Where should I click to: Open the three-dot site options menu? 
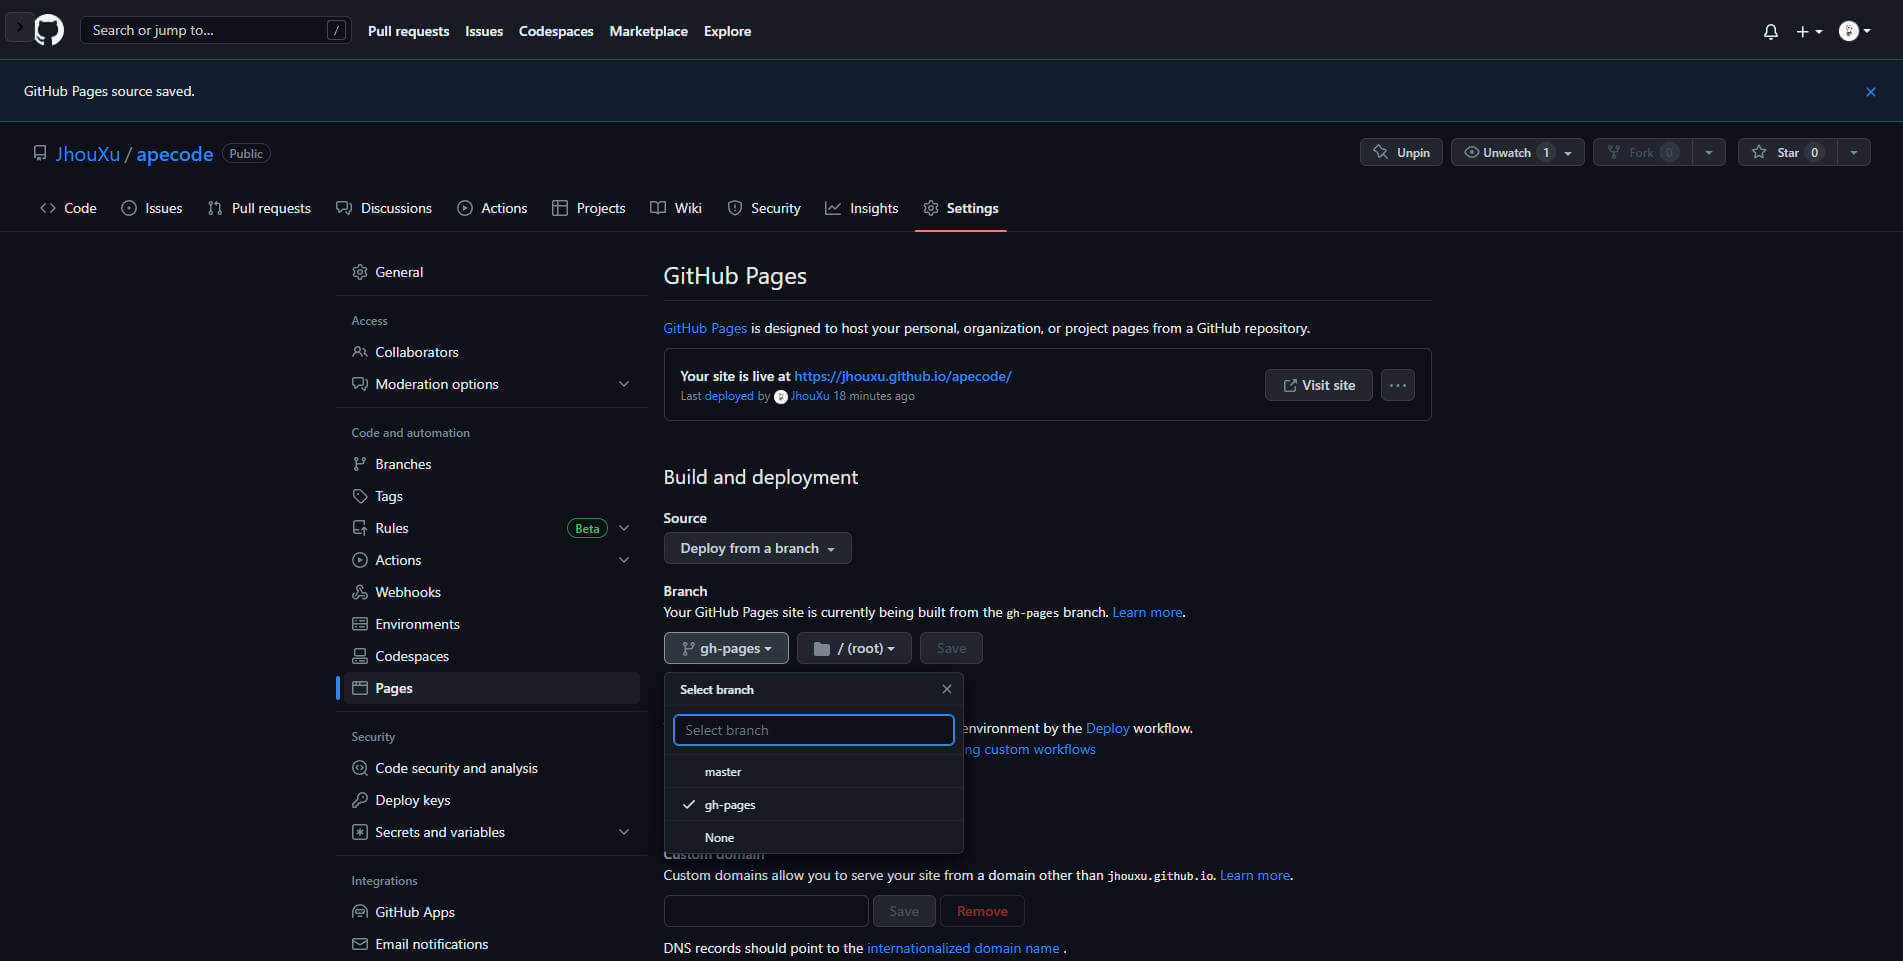(x=1397, y=385)
